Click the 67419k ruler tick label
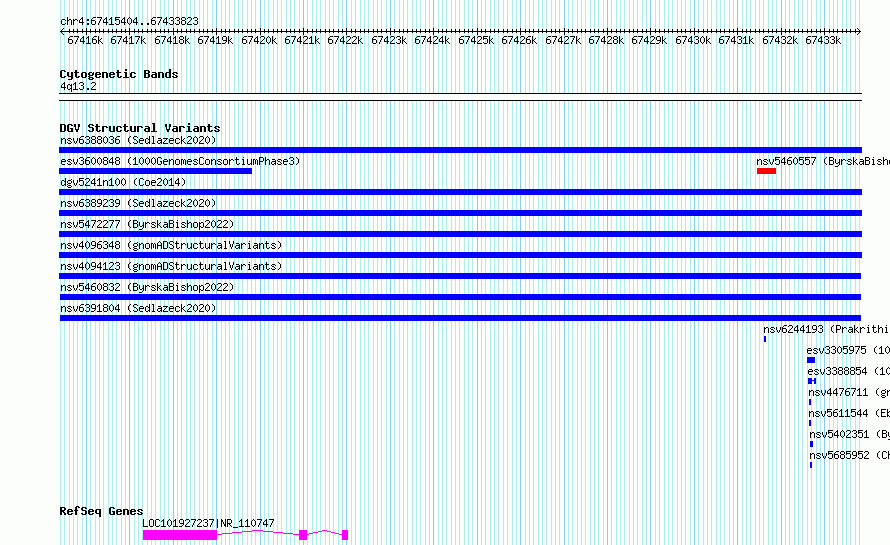 click(215, 41)
